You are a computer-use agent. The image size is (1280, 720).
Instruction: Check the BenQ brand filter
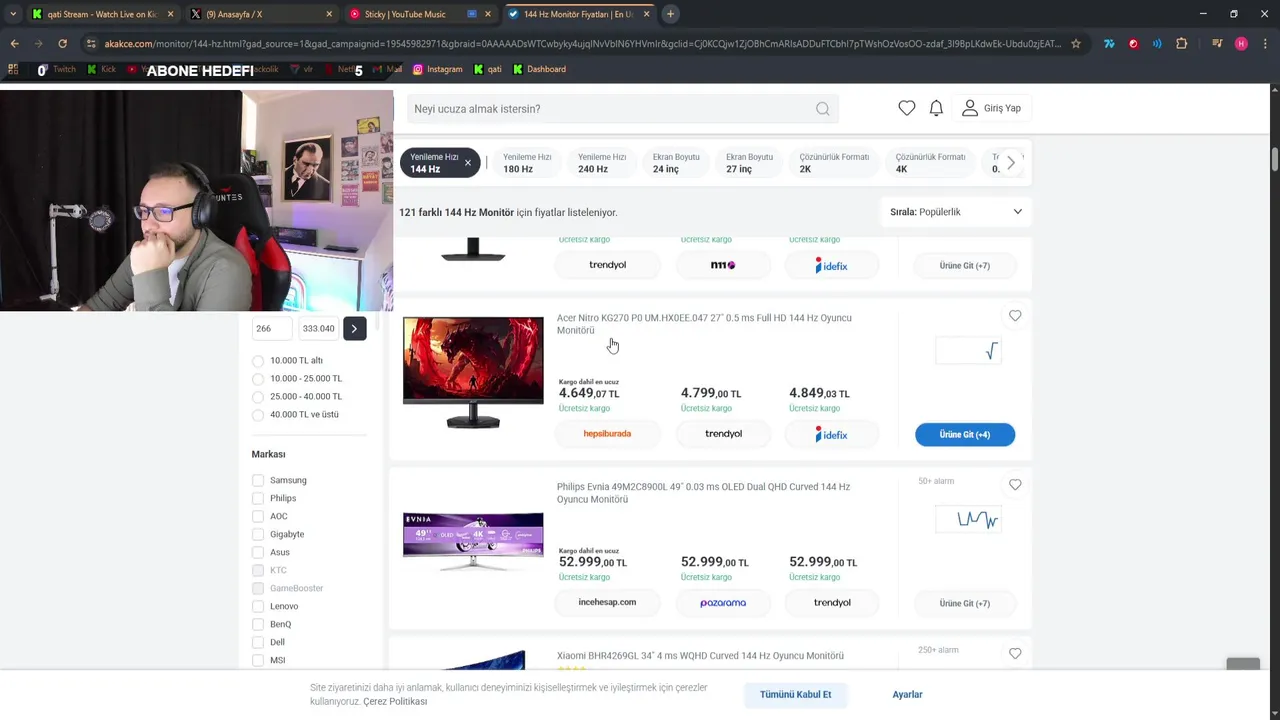[258, 624]
